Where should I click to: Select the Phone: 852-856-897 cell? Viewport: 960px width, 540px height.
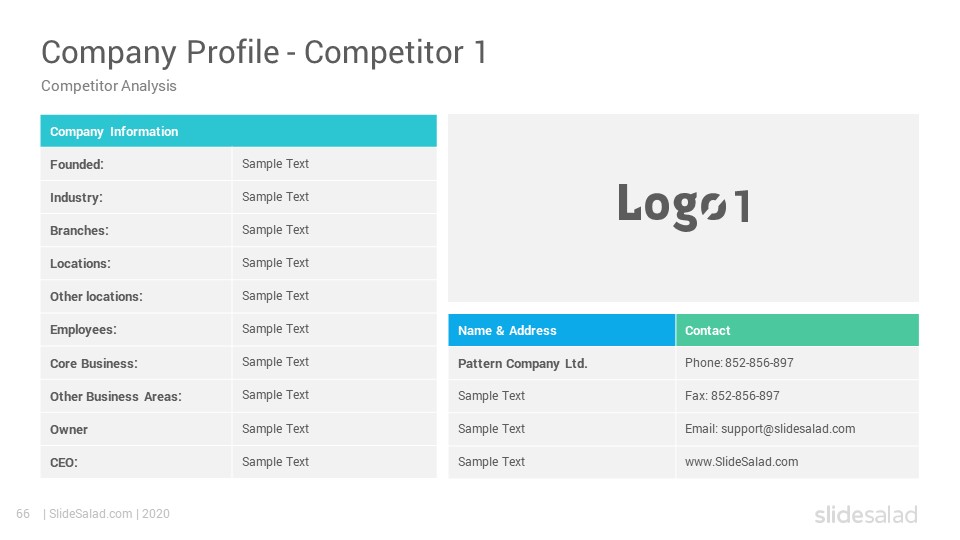[x=797, y=363]
